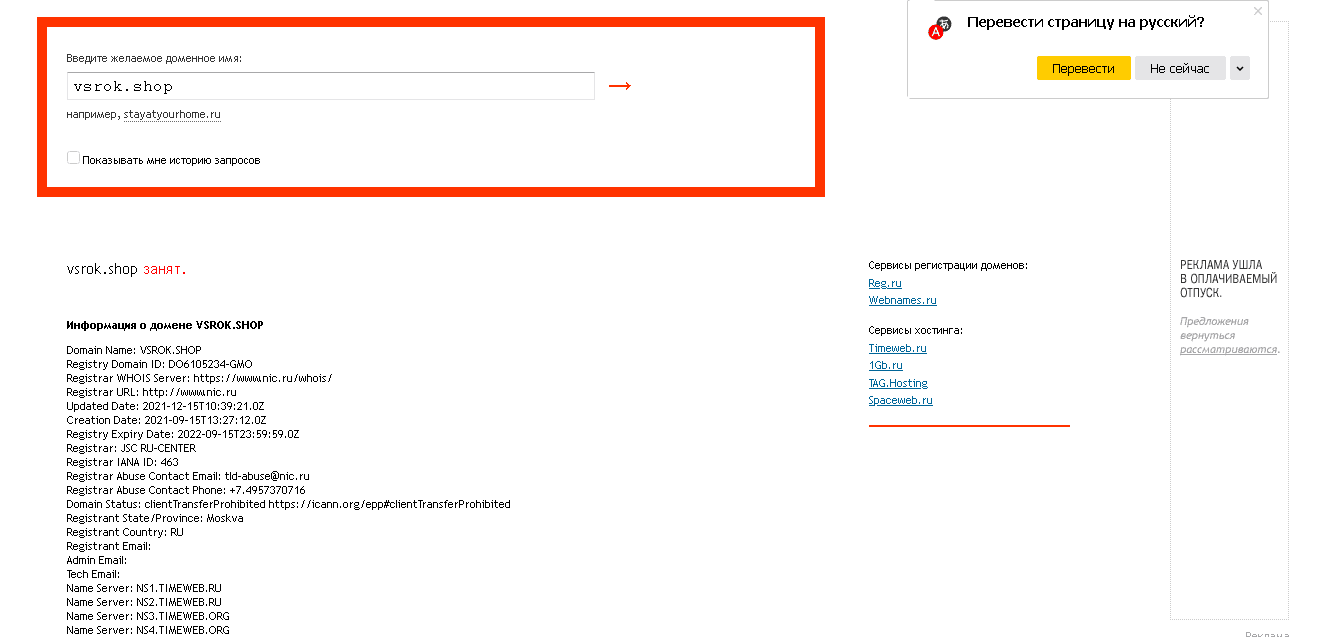Focus the domain name input field
Image resolution: width=1319 pixels, height=637 pixels.
330,86
